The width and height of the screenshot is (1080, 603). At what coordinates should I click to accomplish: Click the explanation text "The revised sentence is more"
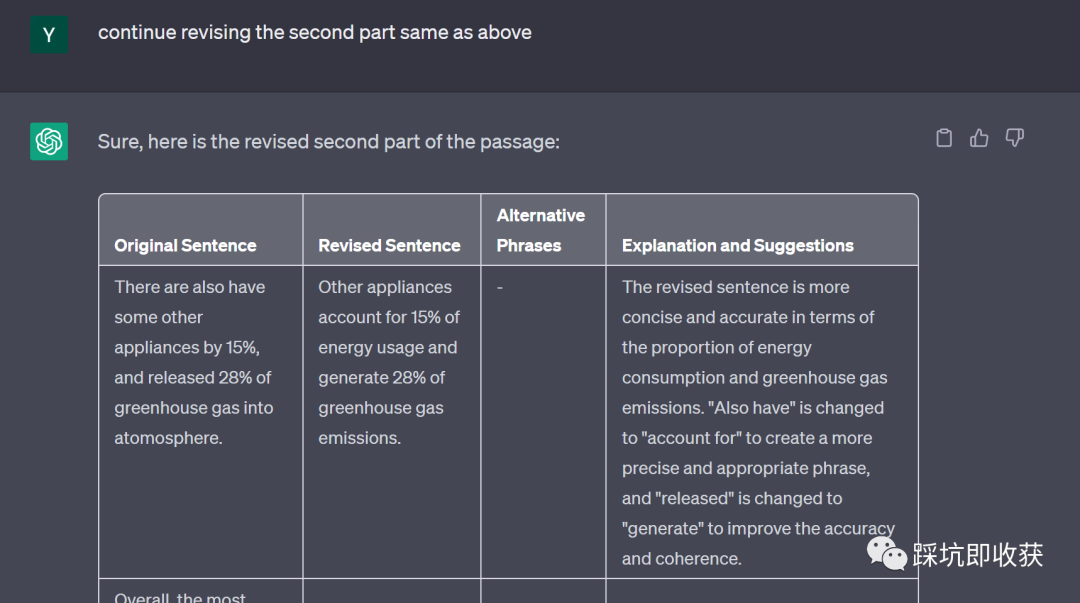(735, 287)
